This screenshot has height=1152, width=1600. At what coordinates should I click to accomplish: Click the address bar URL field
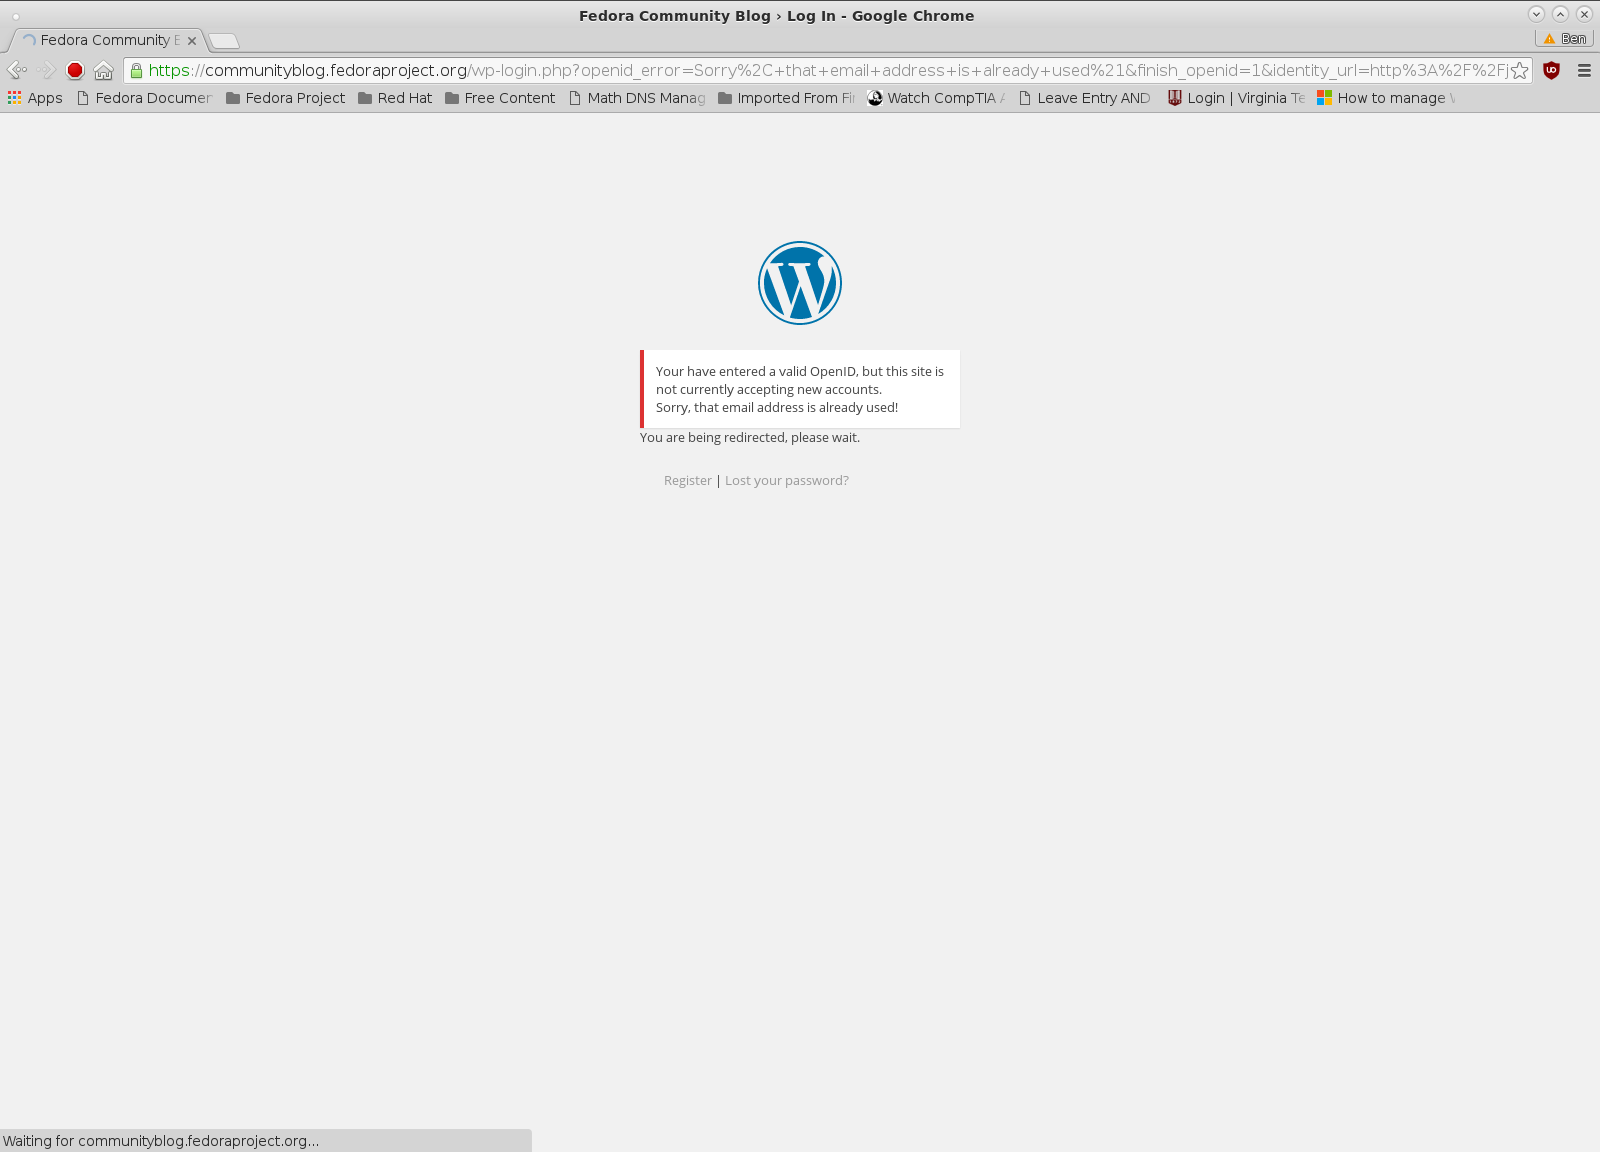point(828,70)
